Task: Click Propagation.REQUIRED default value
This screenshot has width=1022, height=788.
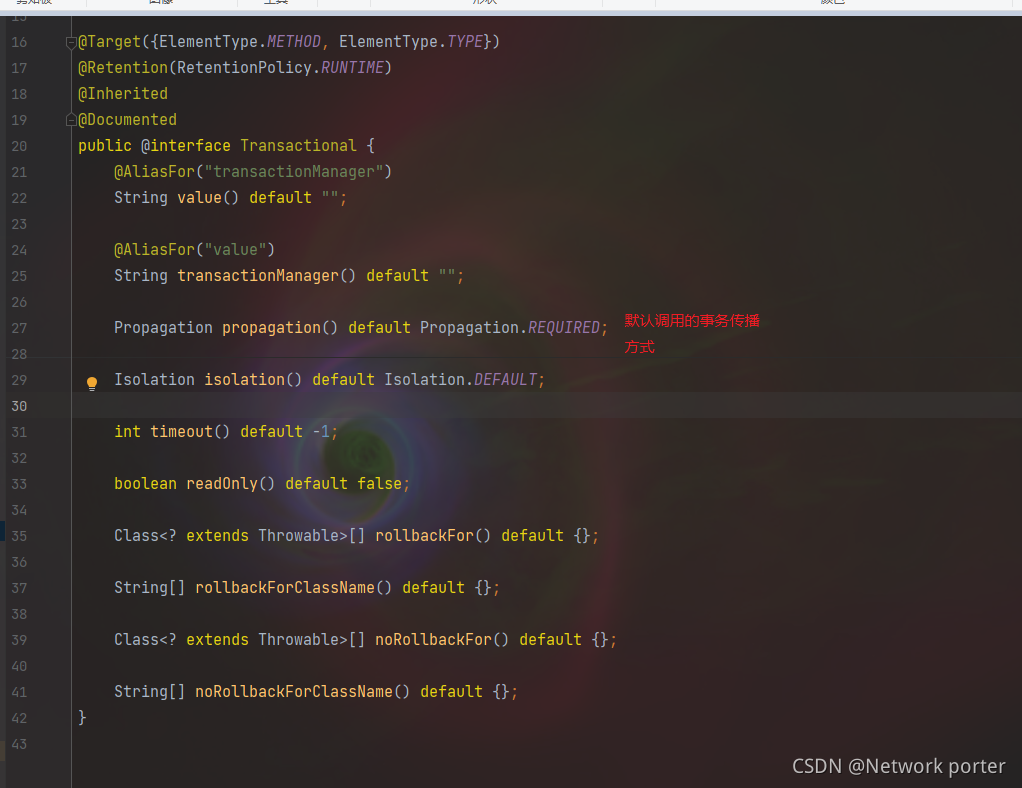Action: [510, 327]
